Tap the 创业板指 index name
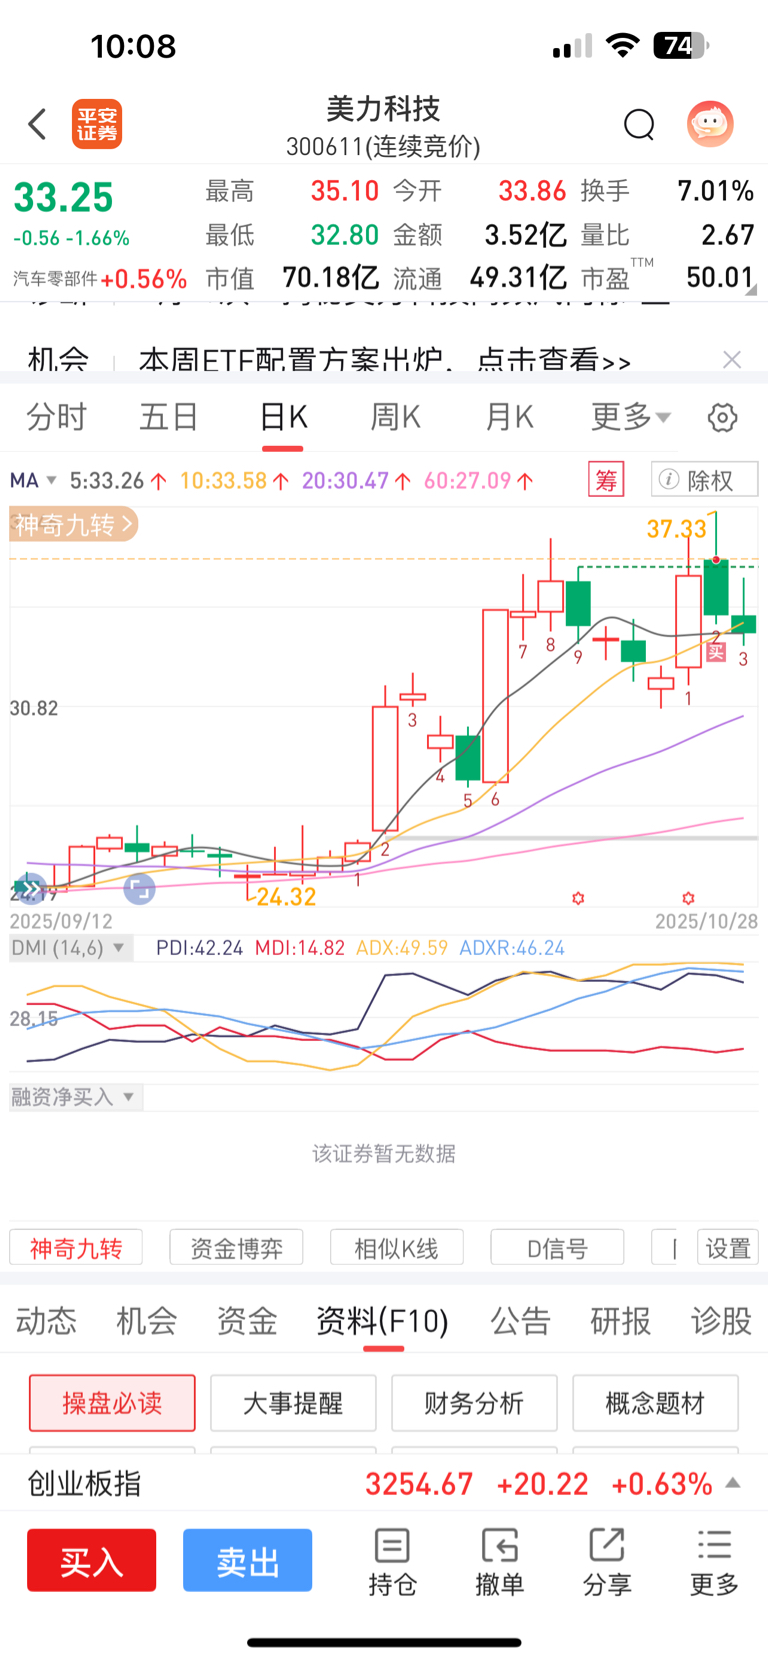Viewport: 768px width, 1662px height. coord(84,1483)
